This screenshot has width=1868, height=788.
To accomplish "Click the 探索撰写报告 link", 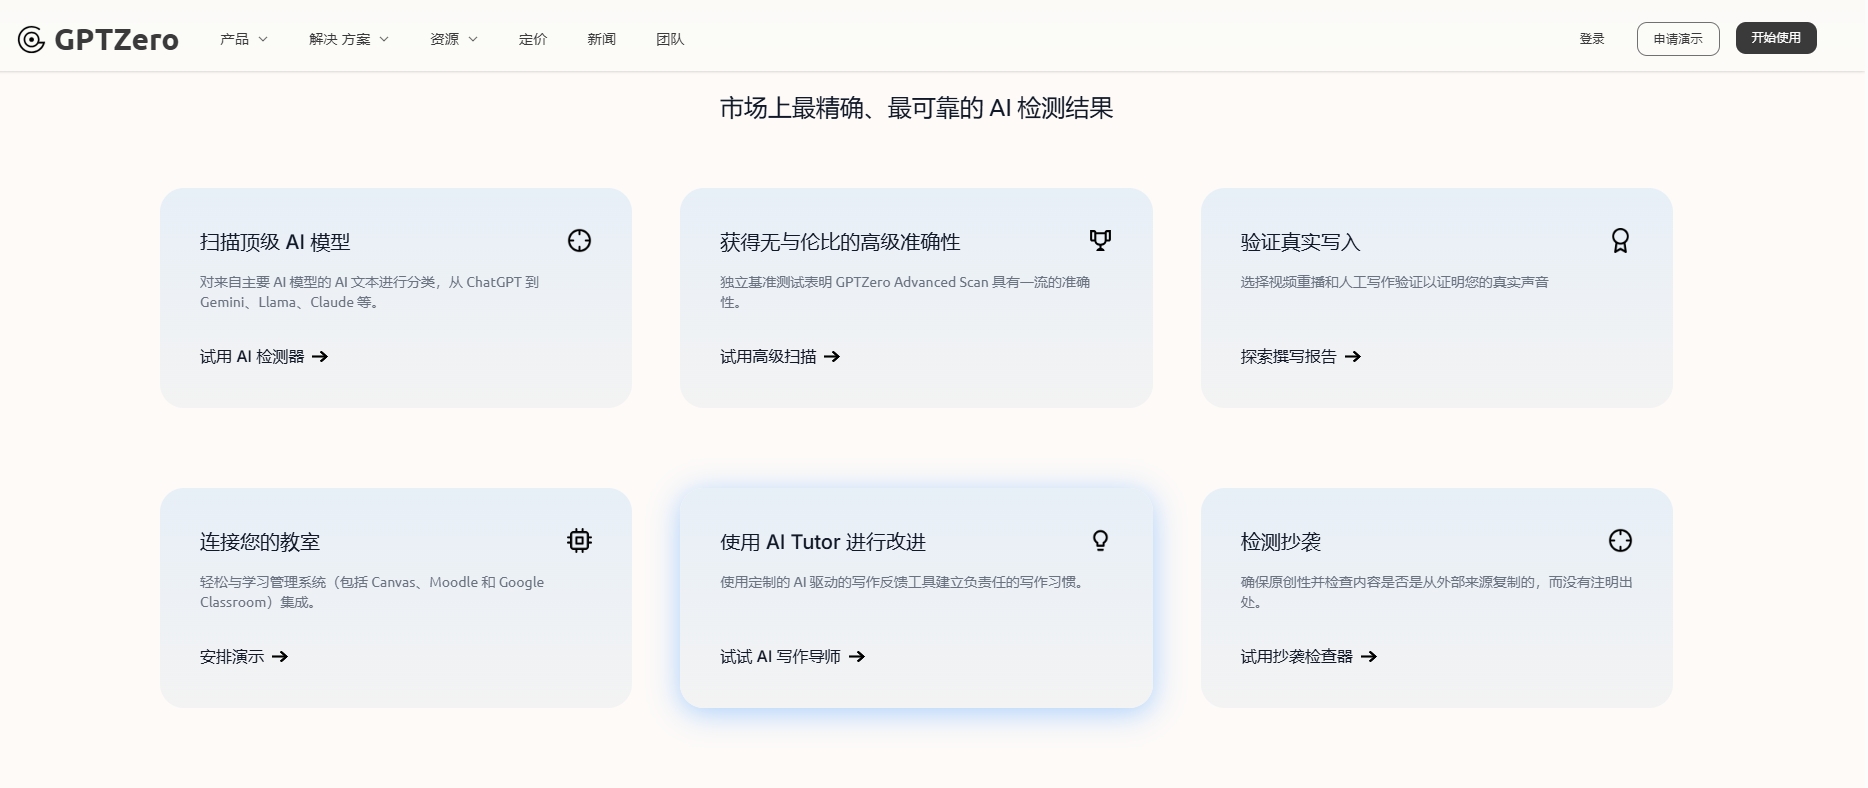I will click(1301, 357).
